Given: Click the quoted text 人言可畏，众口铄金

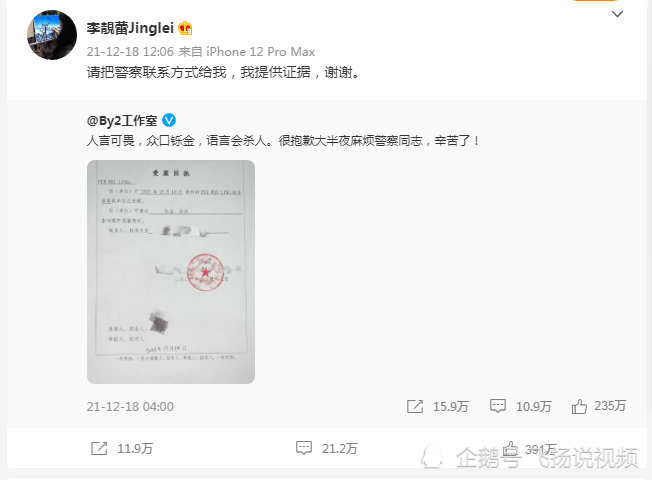Looking at the screenshot, I should point(141,141).
